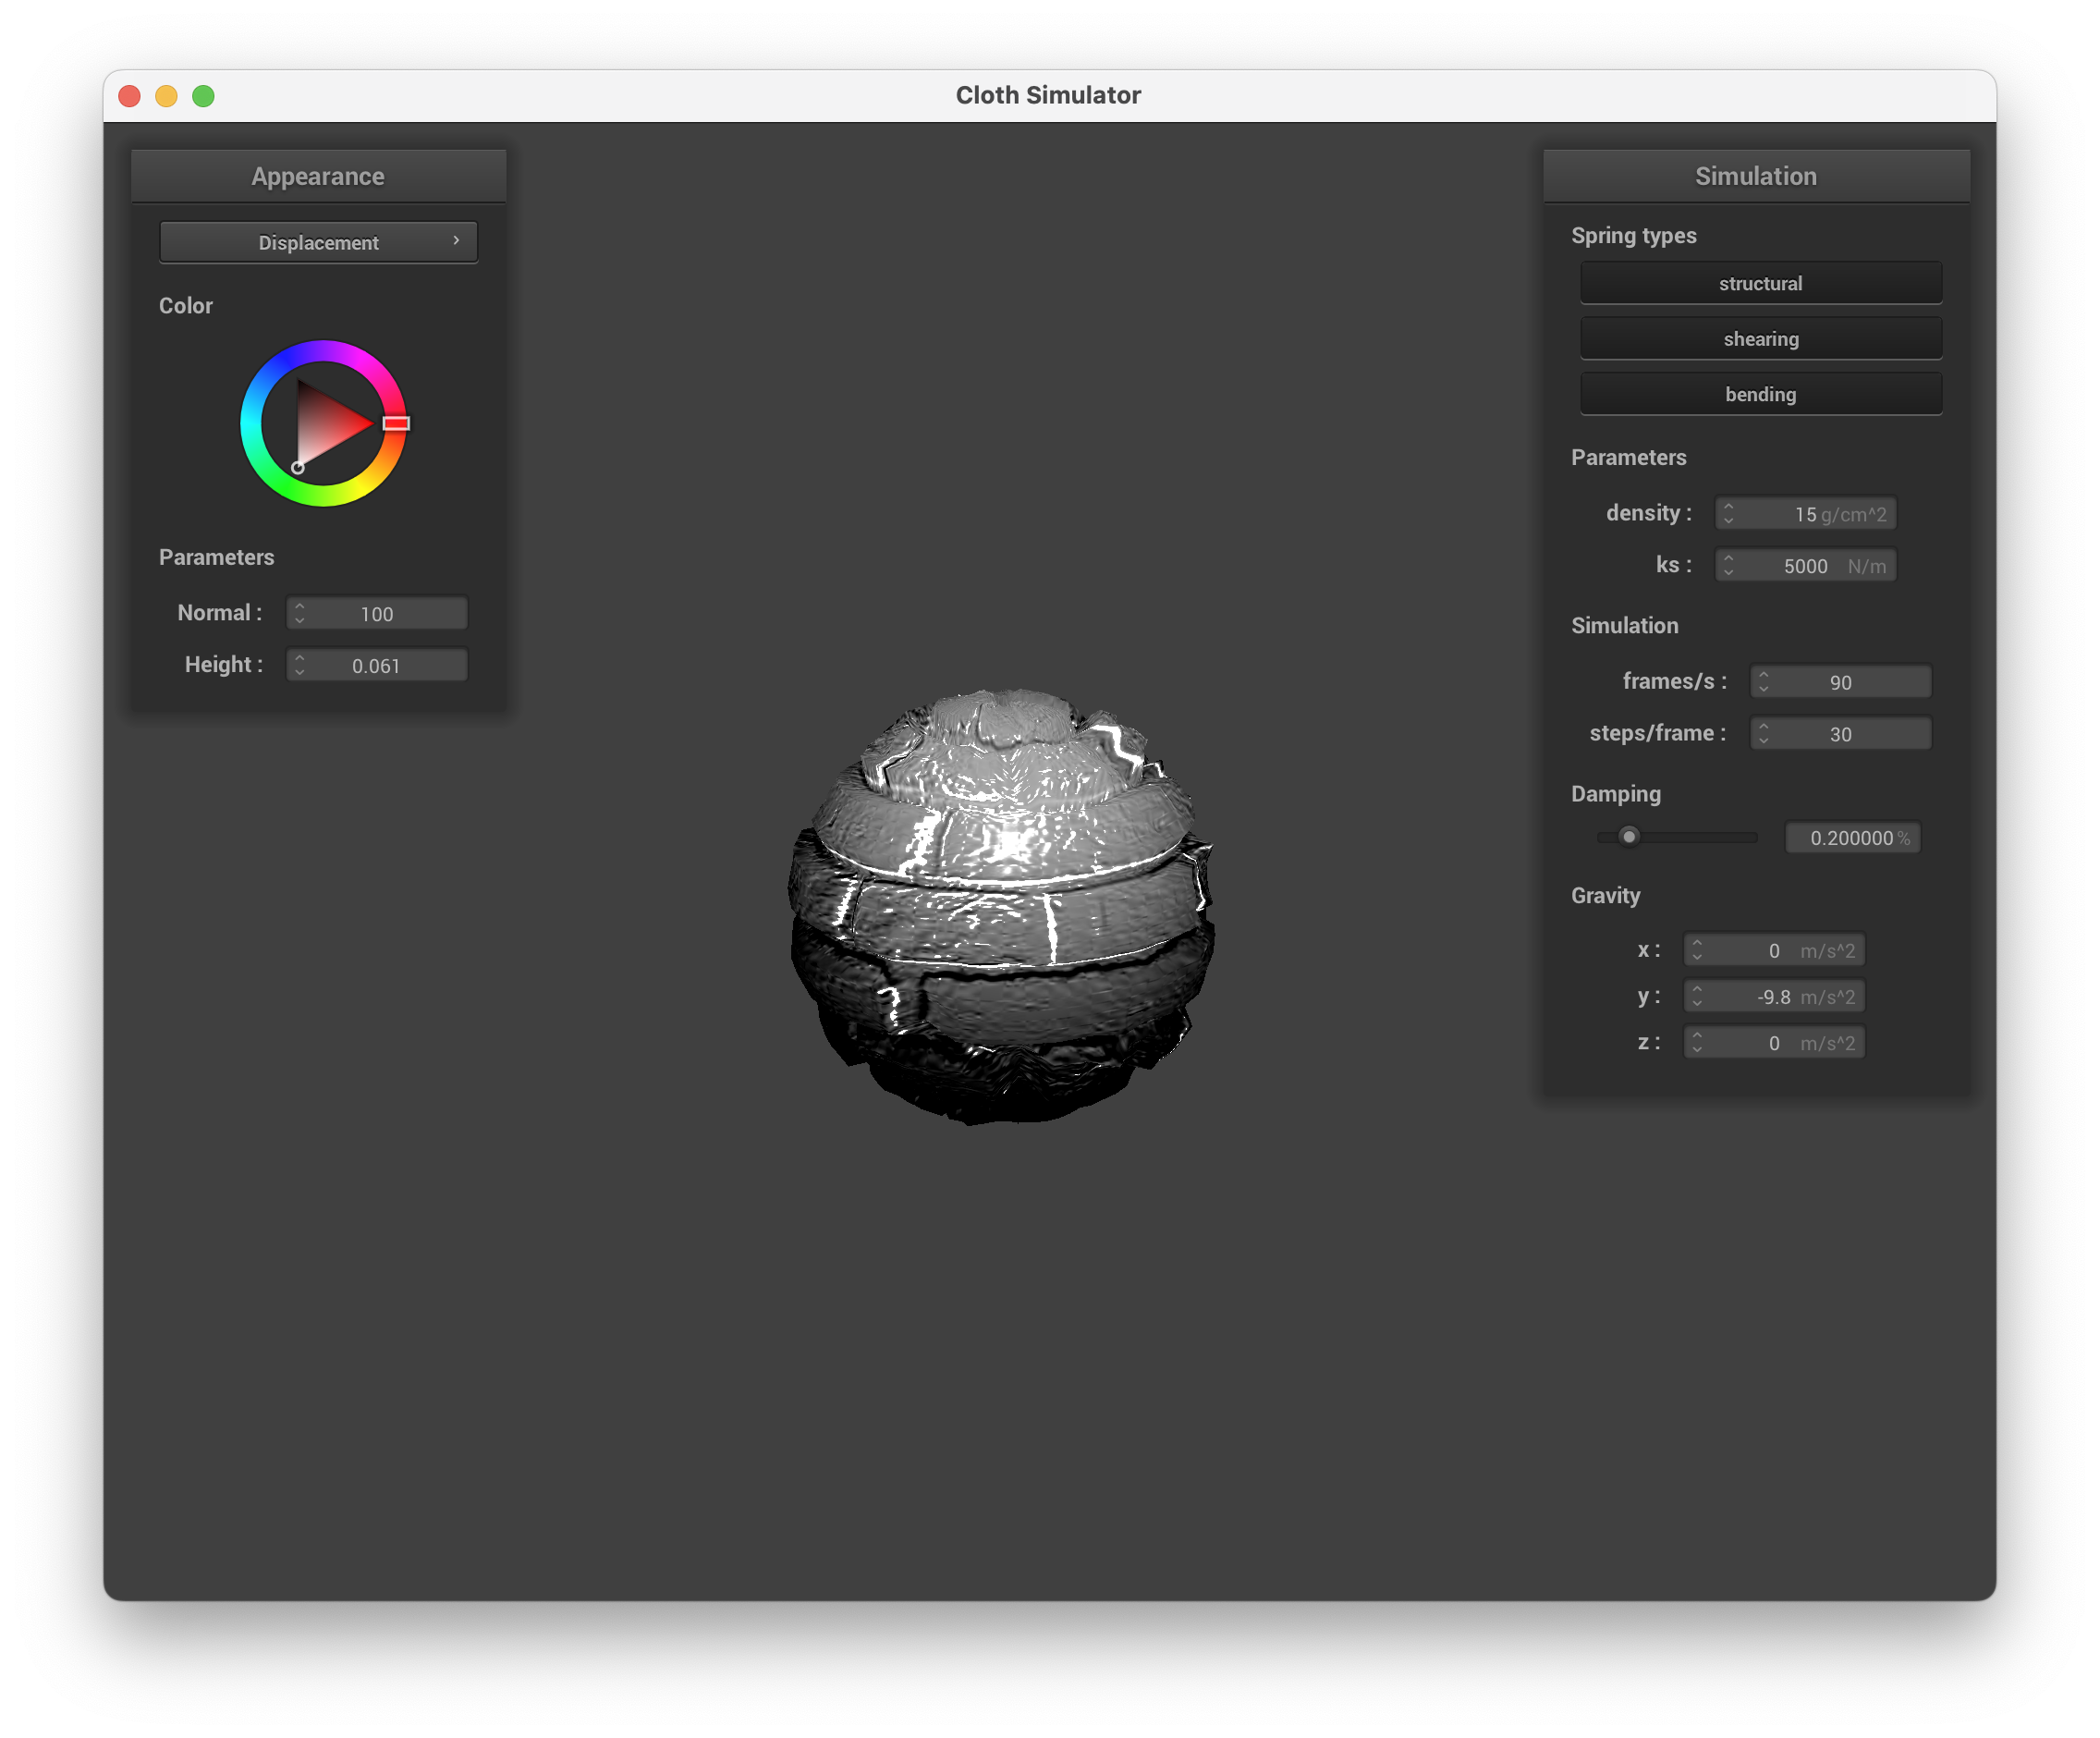Click the Height value field
2100x1738 pixels.
pyautogui.click(x=377, y=665)
